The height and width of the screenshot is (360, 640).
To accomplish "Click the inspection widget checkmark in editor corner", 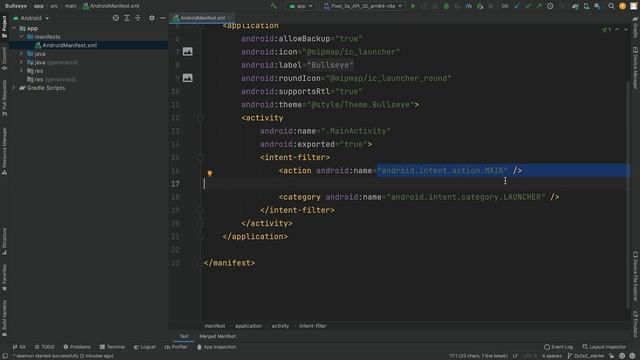I will click(x=607, y=29).
